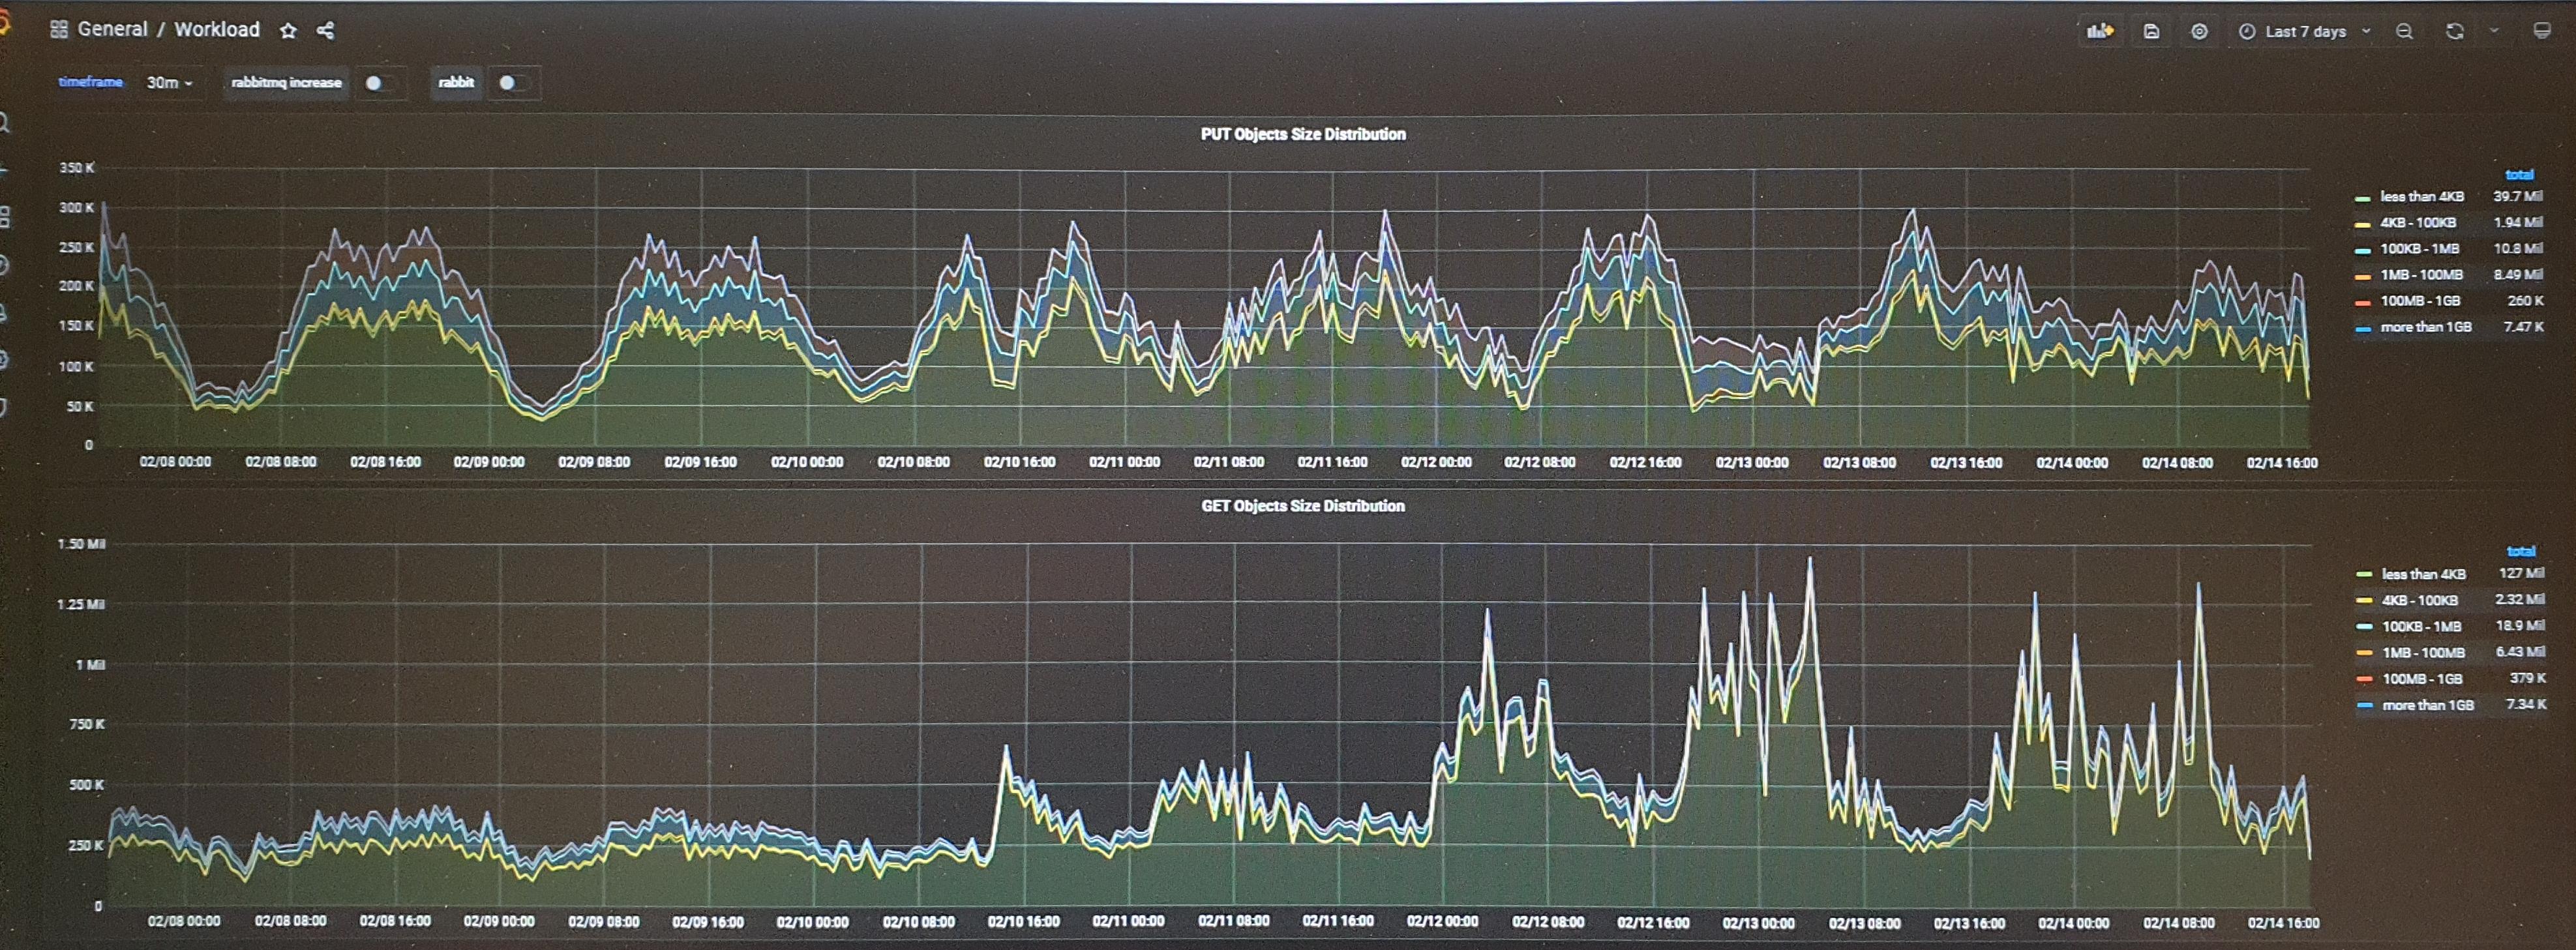Click the '100KB - 1MB' GET legend entry

[2421, 627]
